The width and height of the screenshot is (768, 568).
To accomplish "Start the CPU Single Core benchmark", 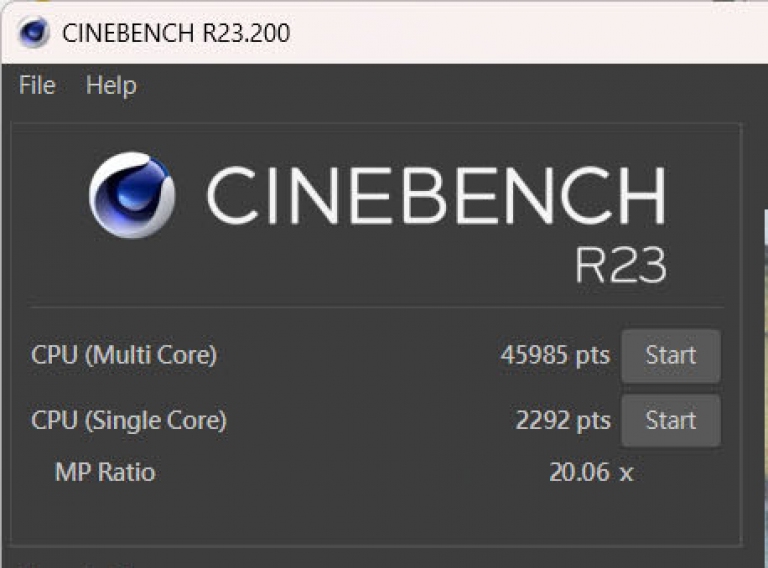I will point(670,420).
